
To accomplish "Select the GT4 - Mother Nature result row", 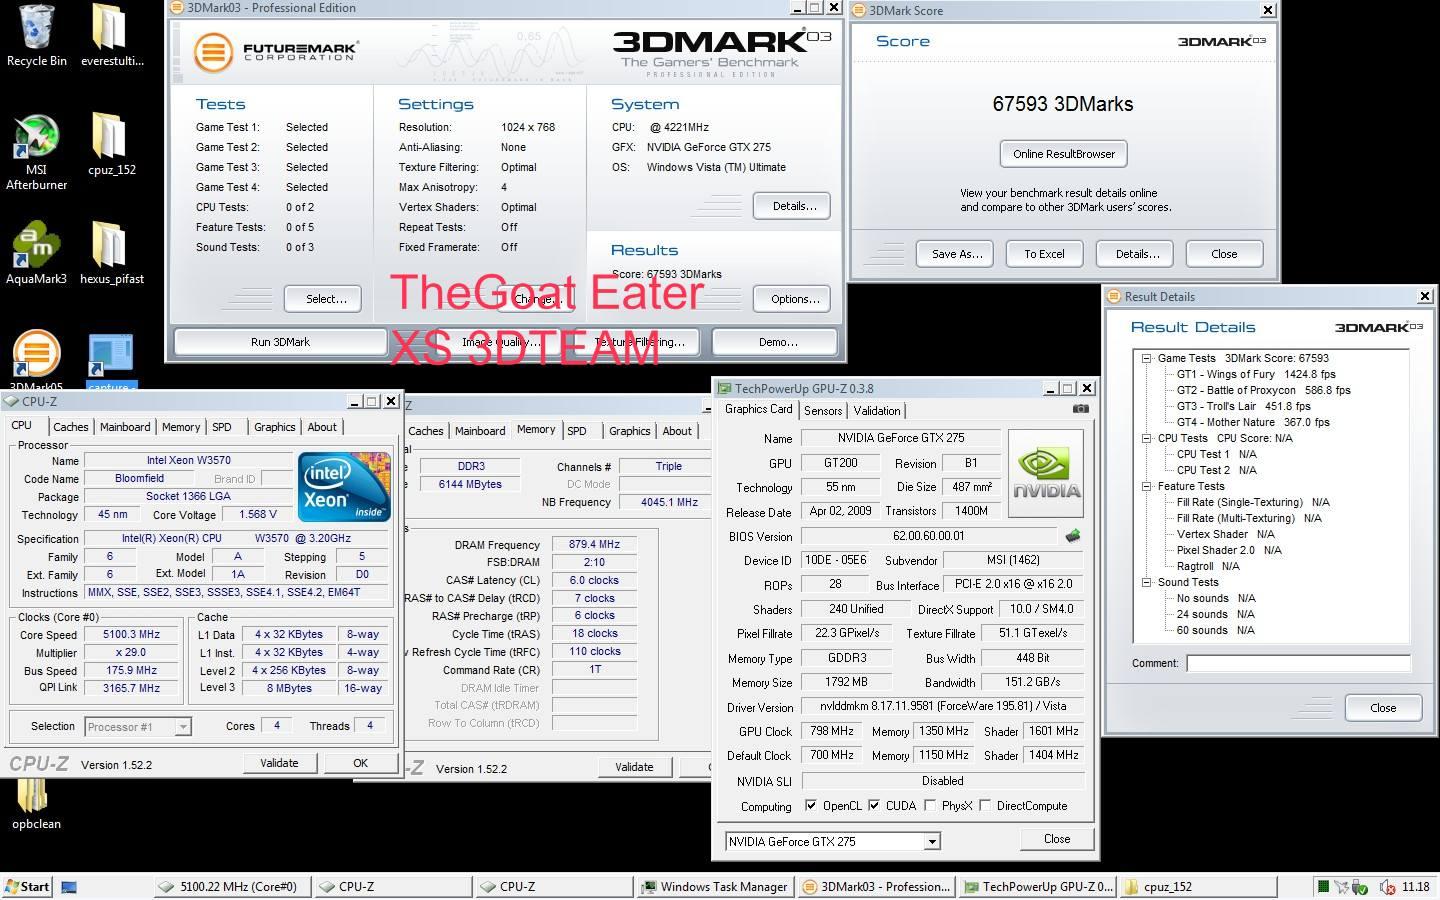I will point(1253,422).
